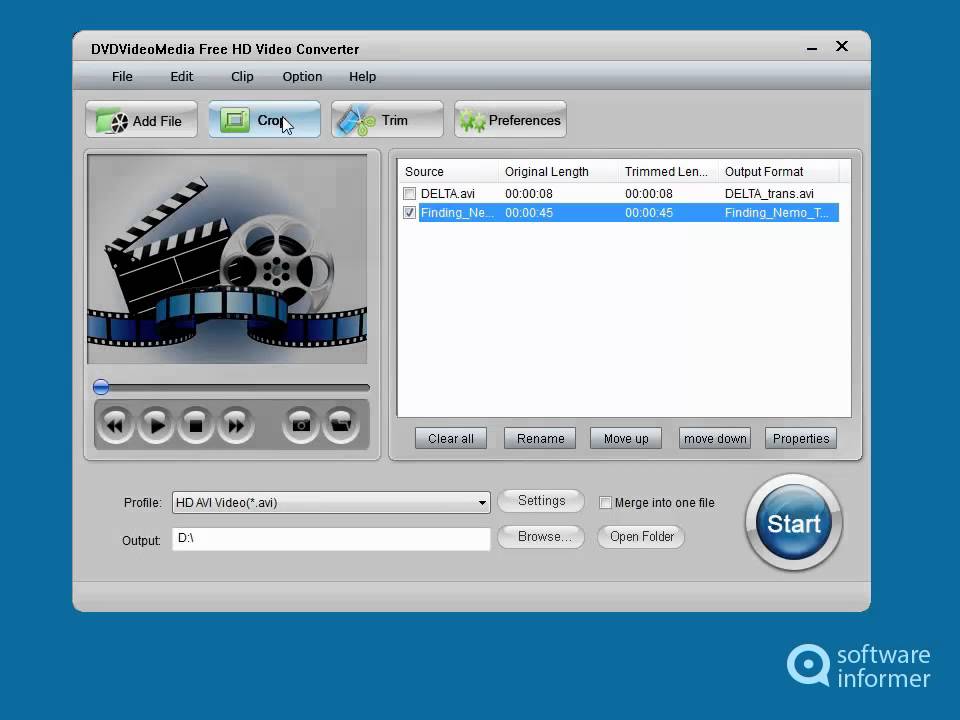Click the rewind playback button
Screen dimensions: 960x720
pos(115,425)
